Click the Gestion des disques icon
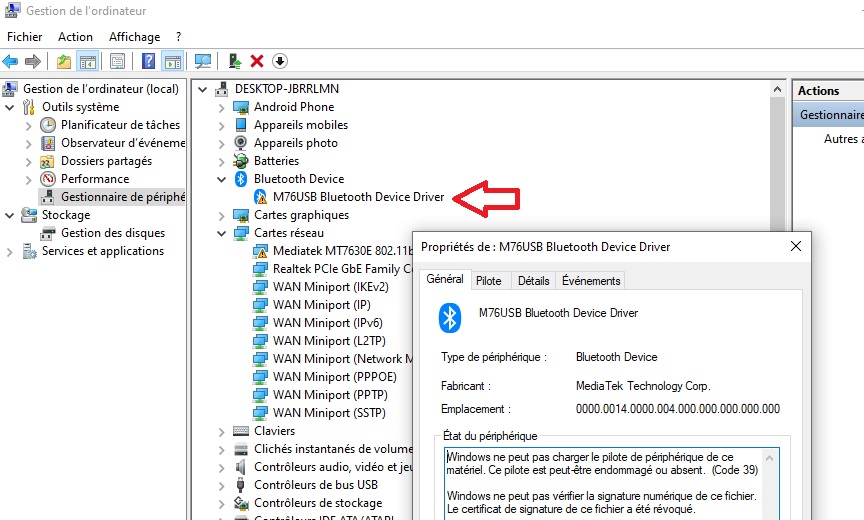864x520 pixels. coord(48,233)
